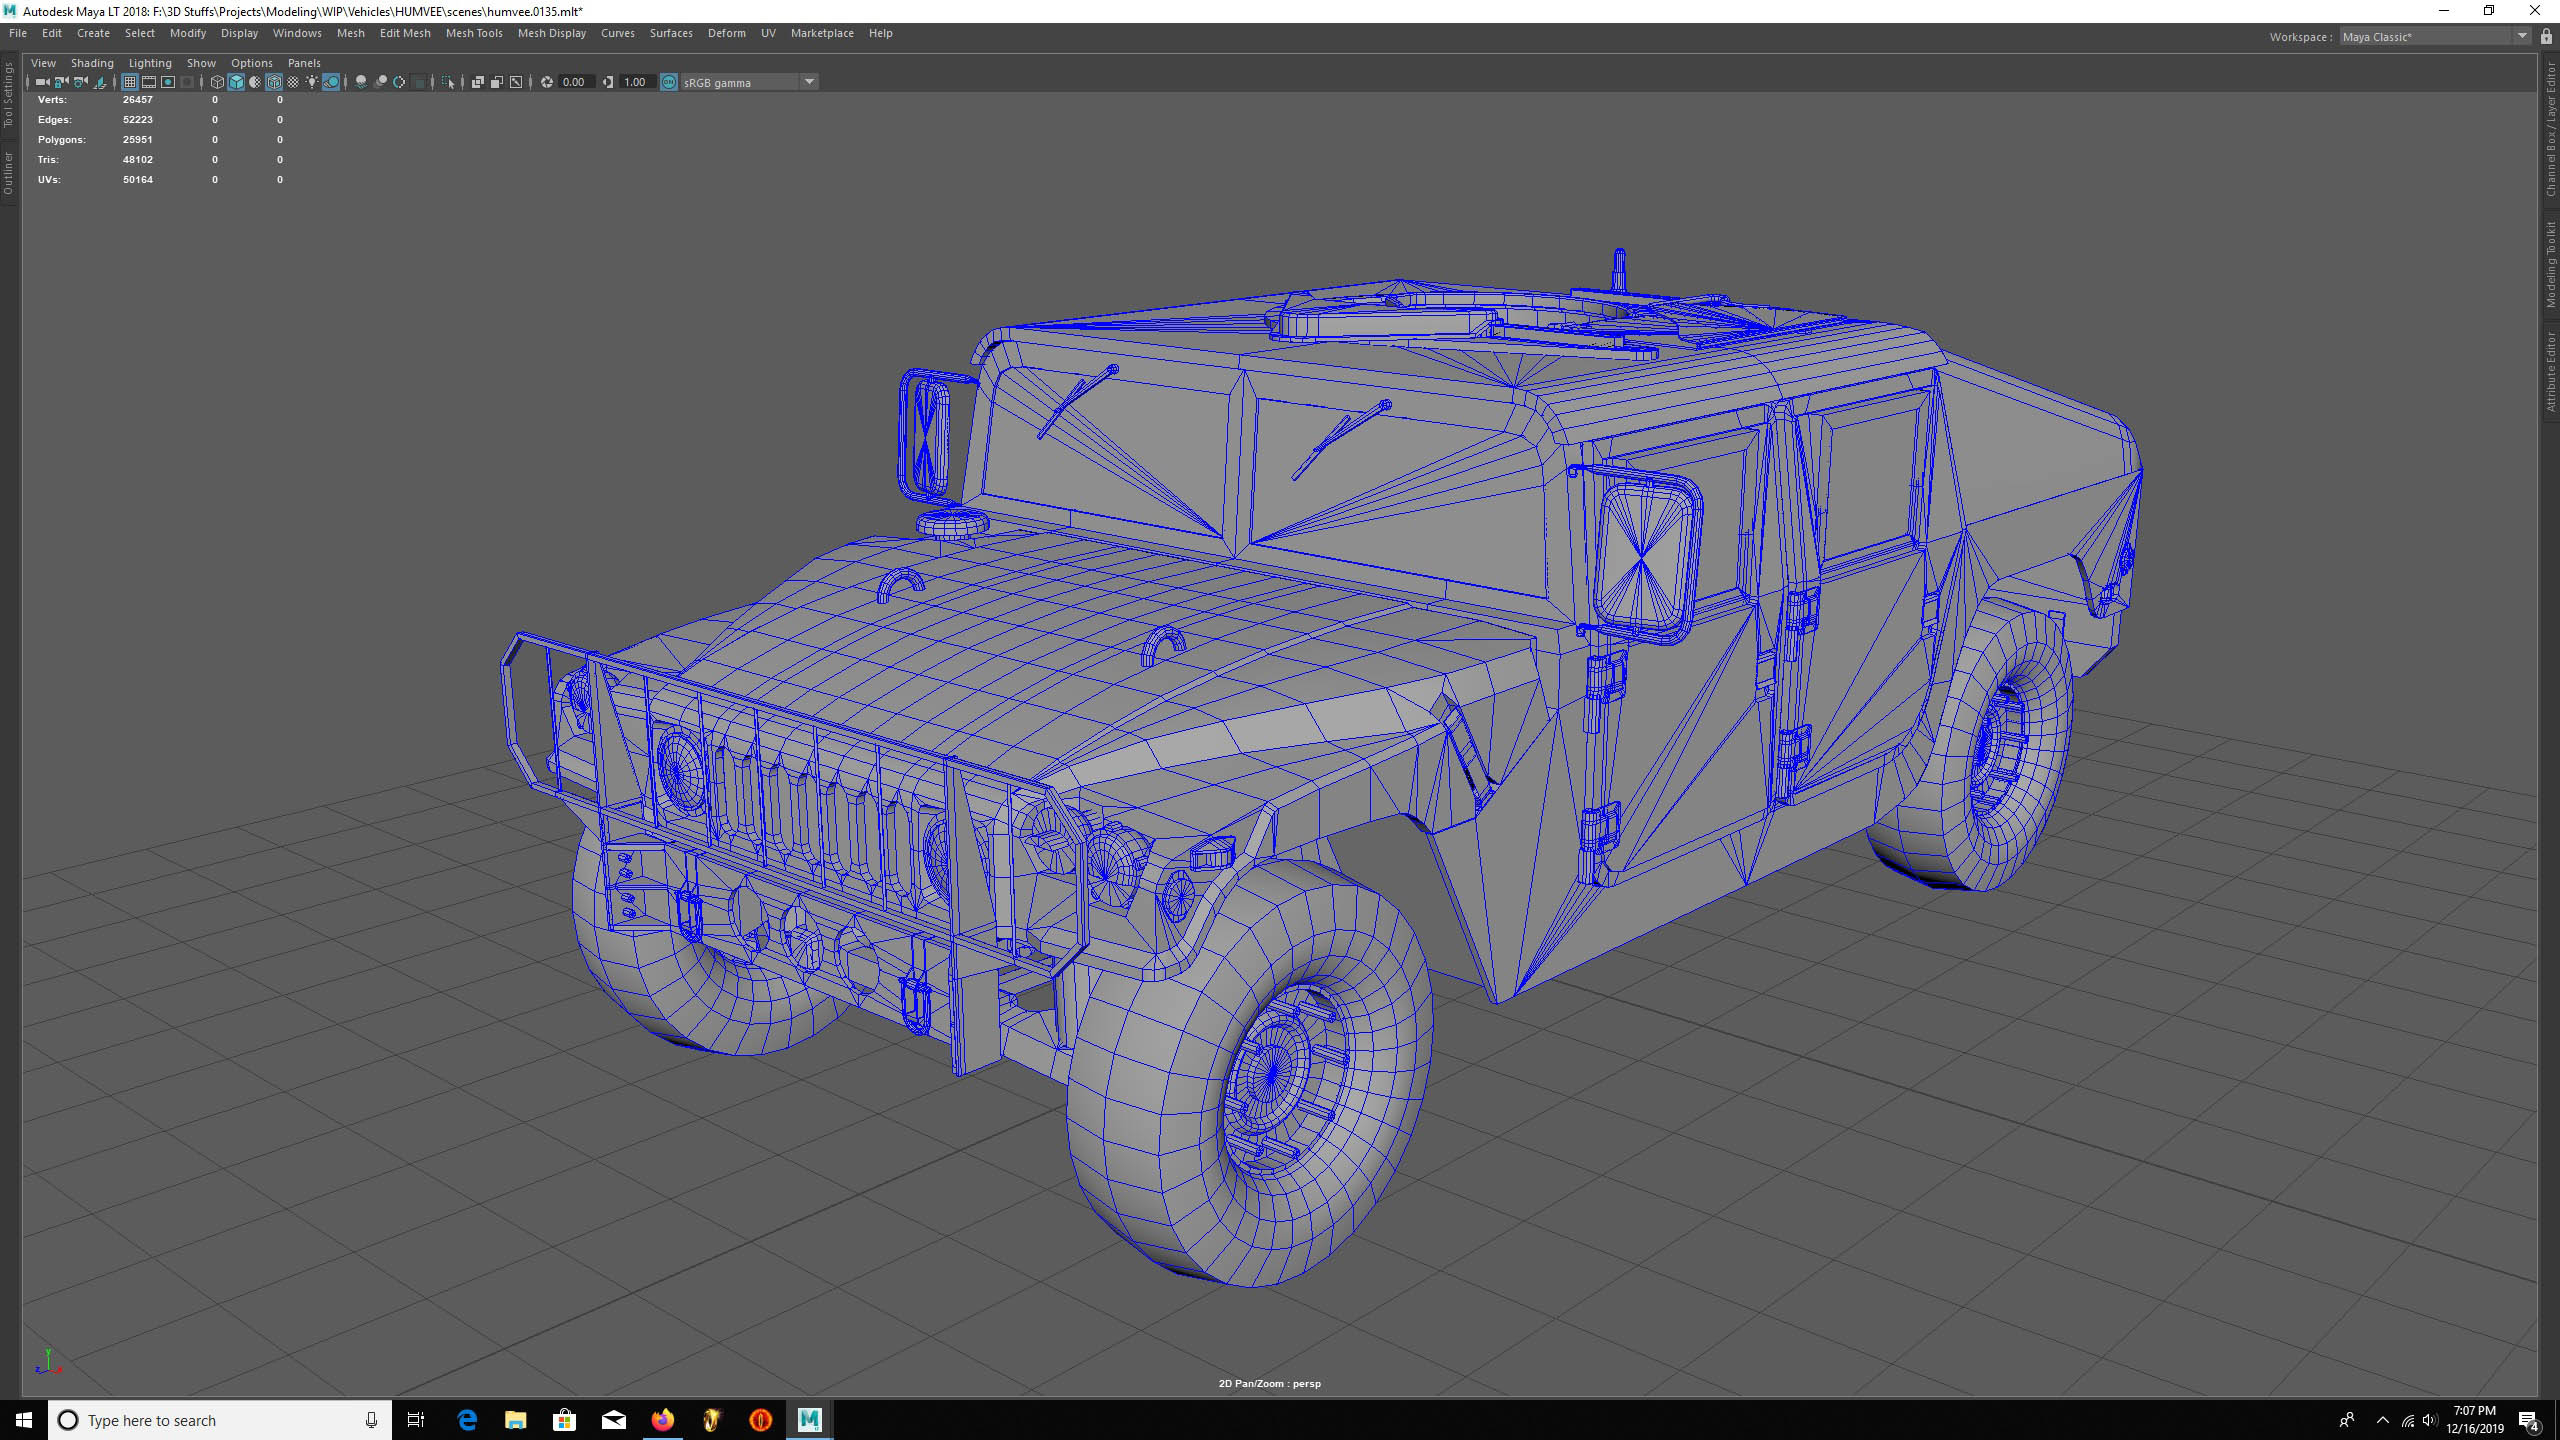Toggle Wireframe on Shaded icon

(x=274, y=82)
